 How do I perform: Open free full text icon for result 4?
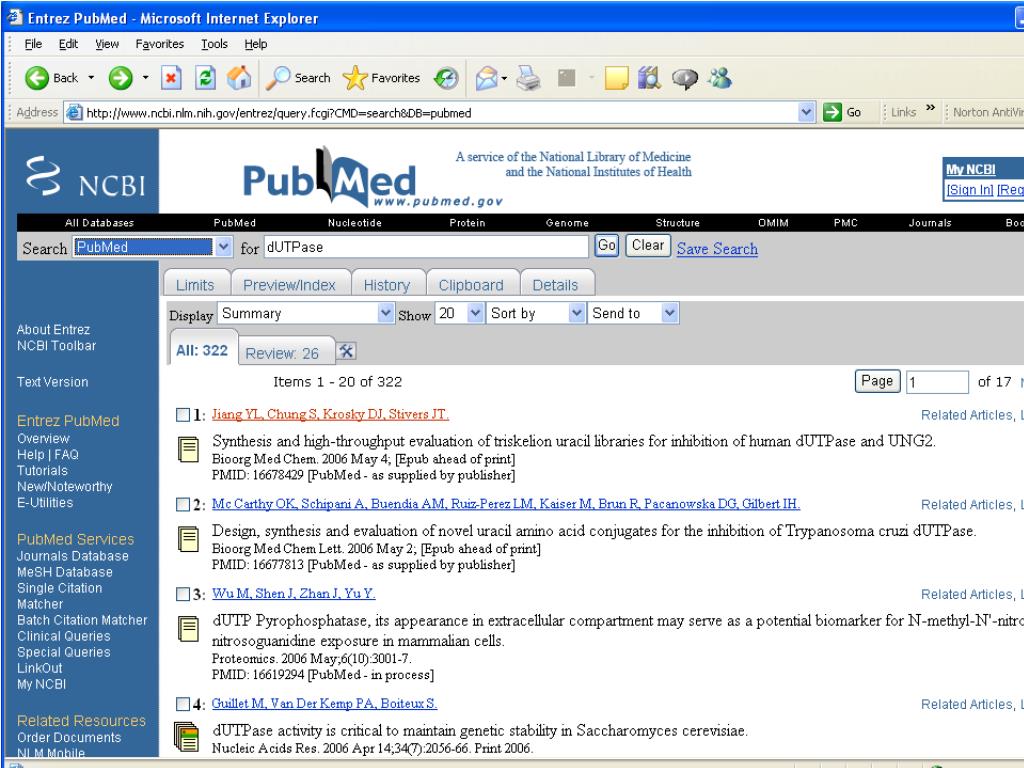tap(187, 737)
